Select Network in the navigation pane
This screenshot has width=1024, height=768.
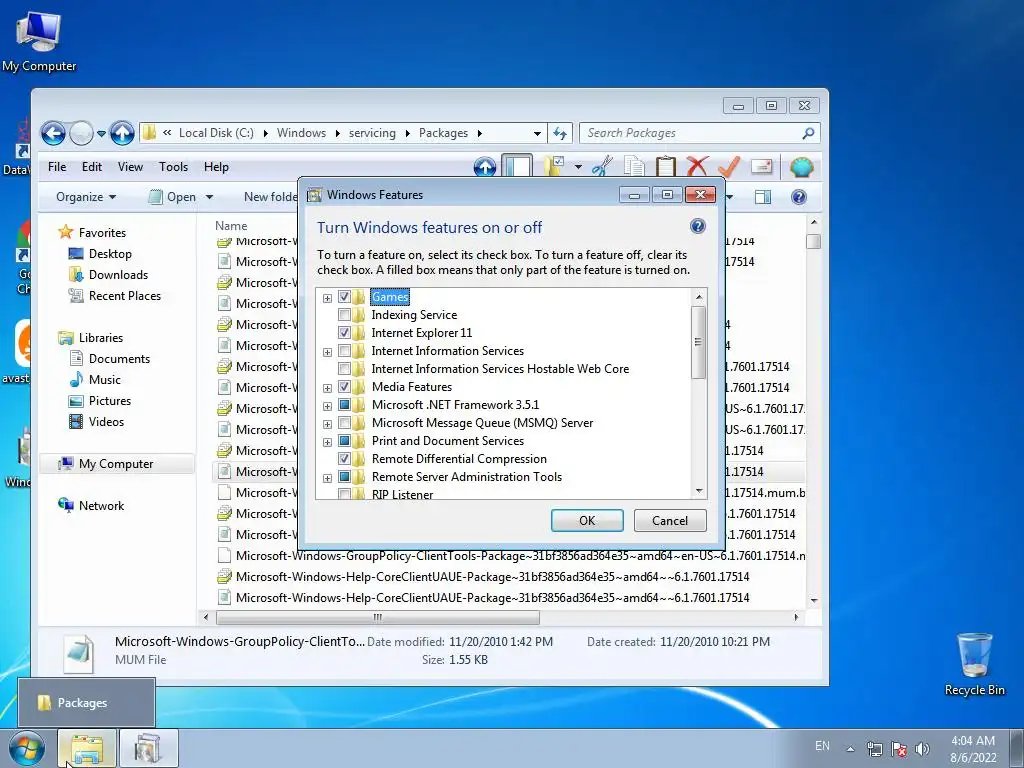(x=101, y=505)
